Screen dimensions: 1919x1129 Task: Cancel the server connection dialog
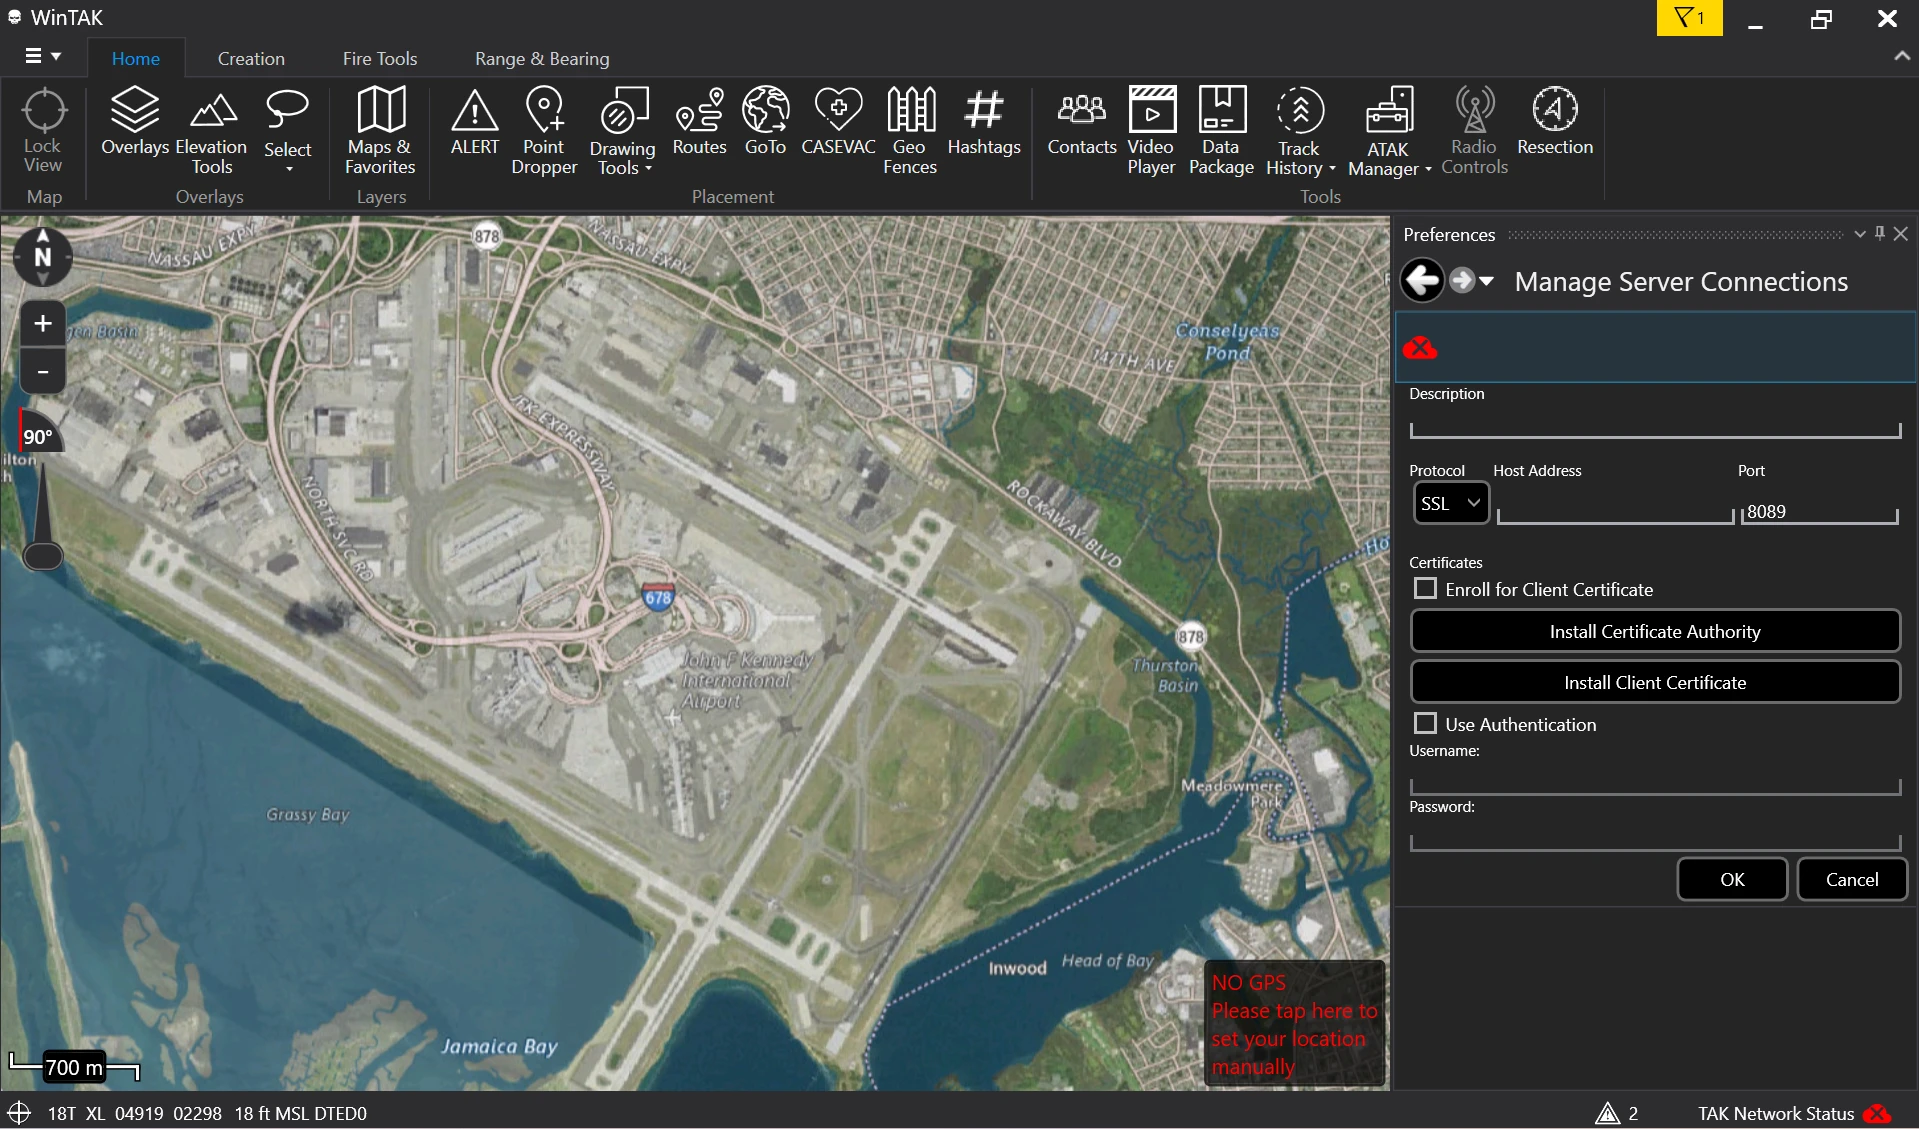pyautogui.click(x=1852, y=879)
